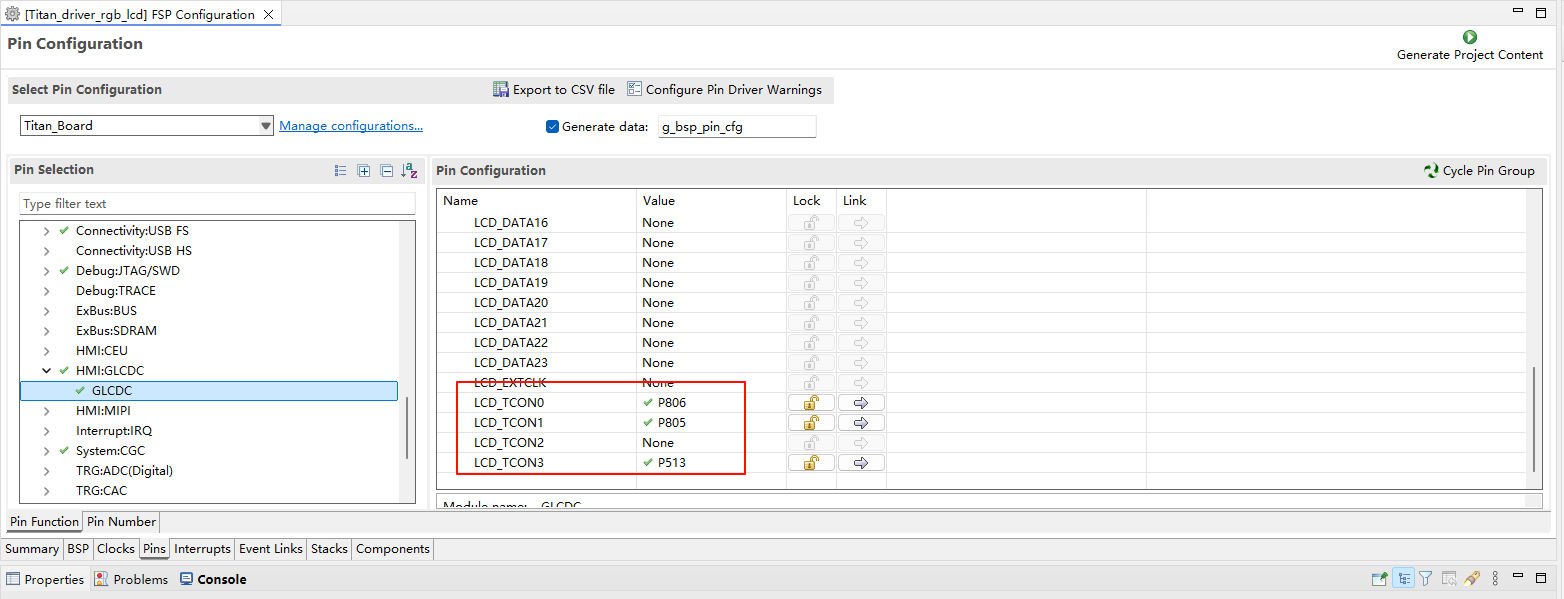Click the filter funnel icon in Properties toolbar
Viewport: 1564px width, 599px height.
(x=1426, y=579)
